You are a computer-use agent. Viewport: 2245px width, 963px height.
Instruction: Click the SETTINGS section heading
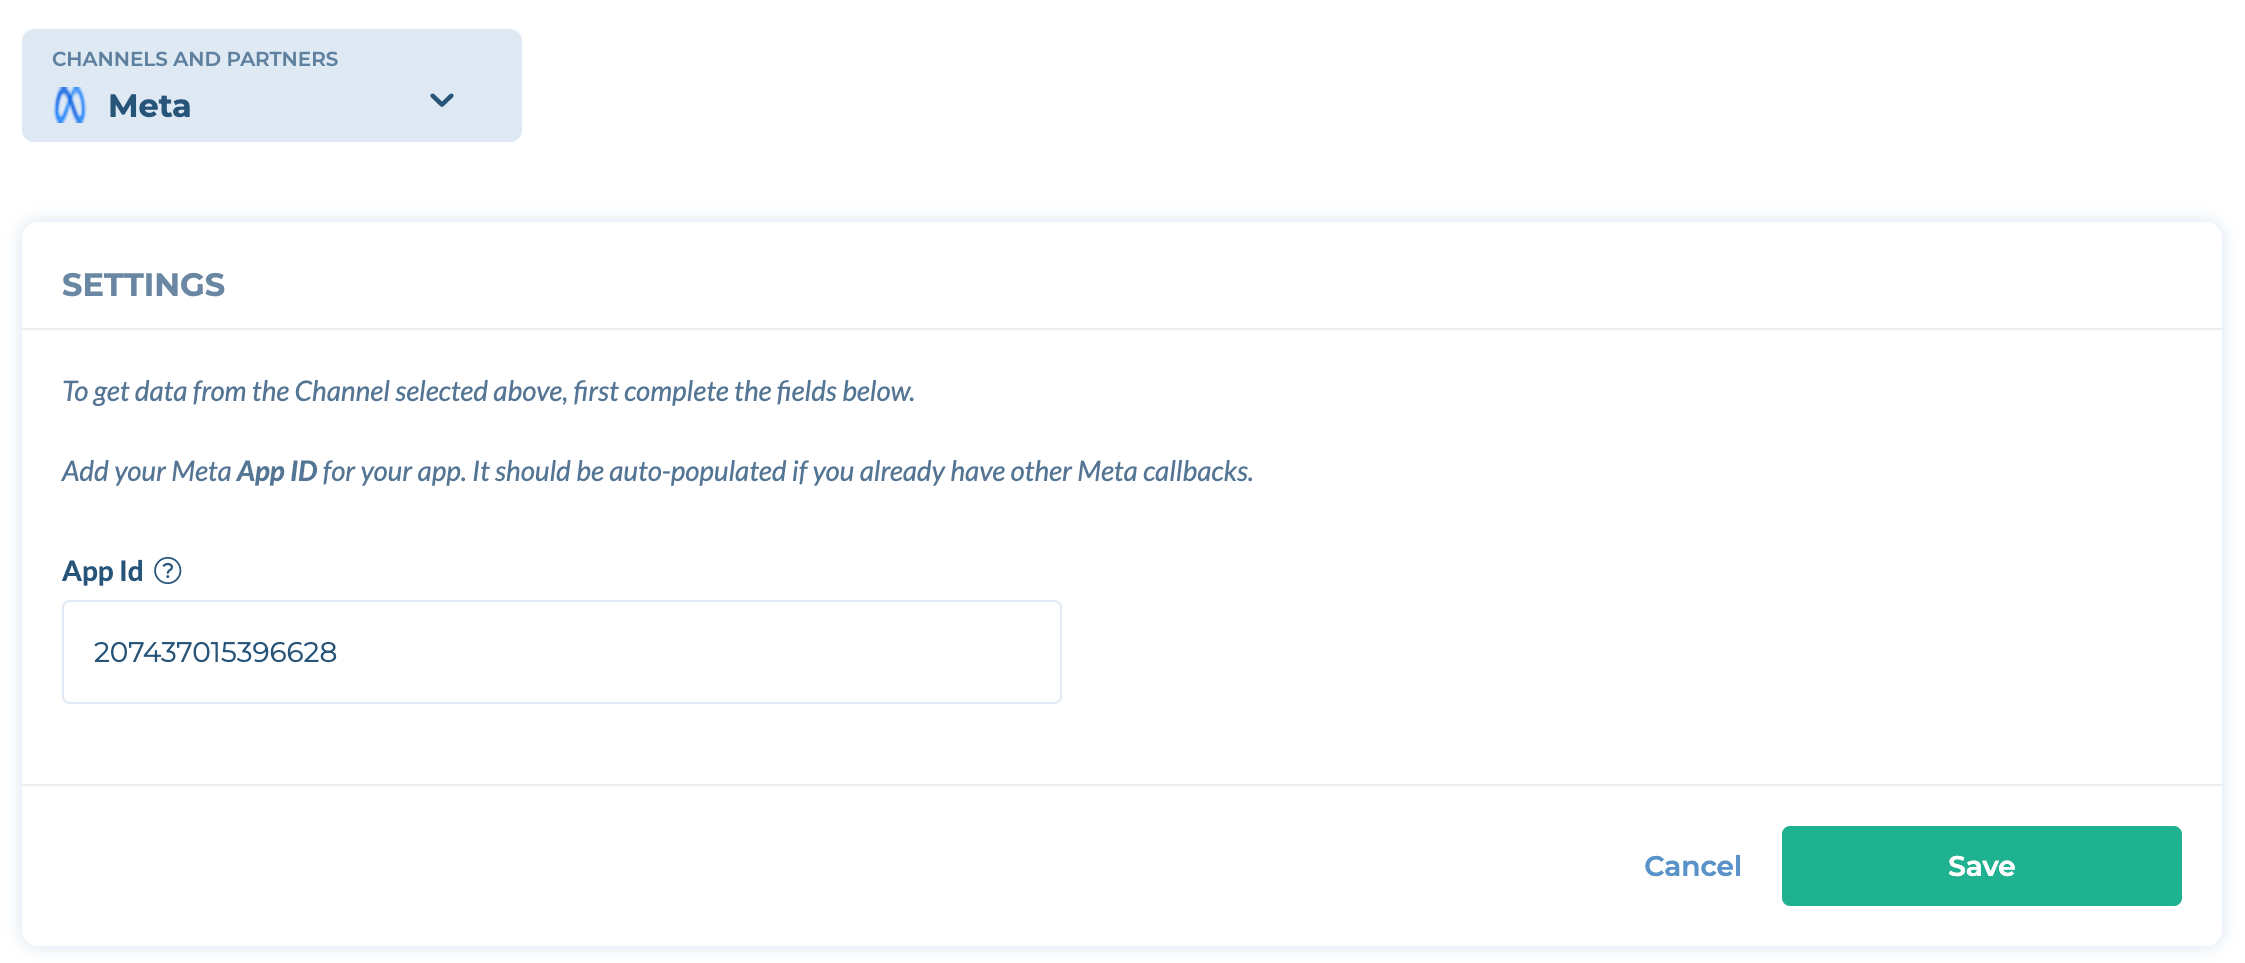pyautogui.click(x=143, y=285)
